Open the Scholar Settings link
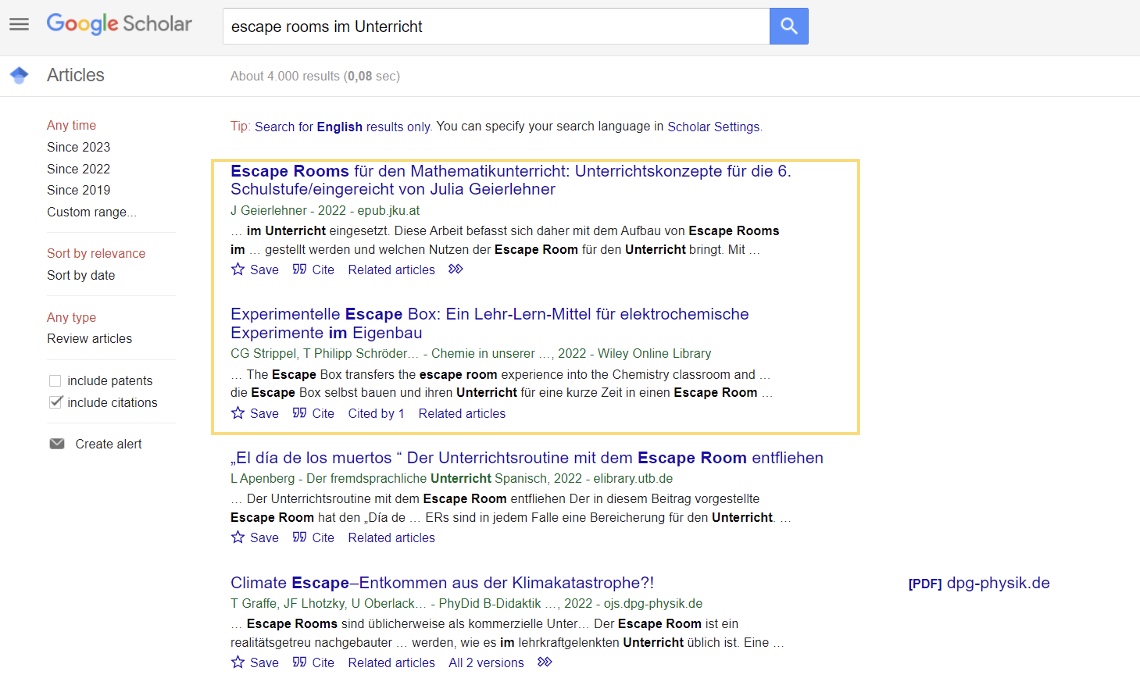This screenshot has height=690, width=1140. pos(713,127)
